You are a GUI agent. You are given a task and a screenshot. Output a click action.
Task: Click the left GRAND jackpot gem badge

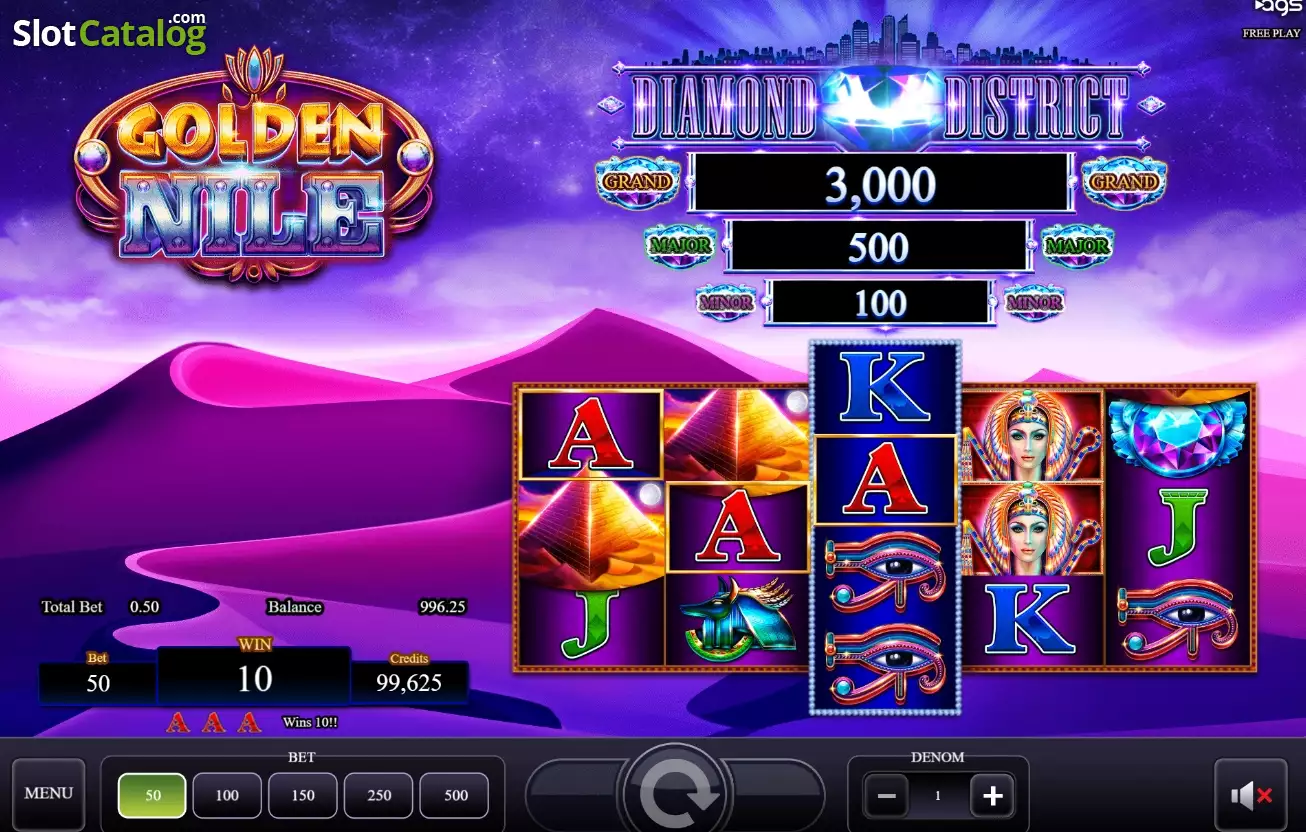[x=637, y=182]
